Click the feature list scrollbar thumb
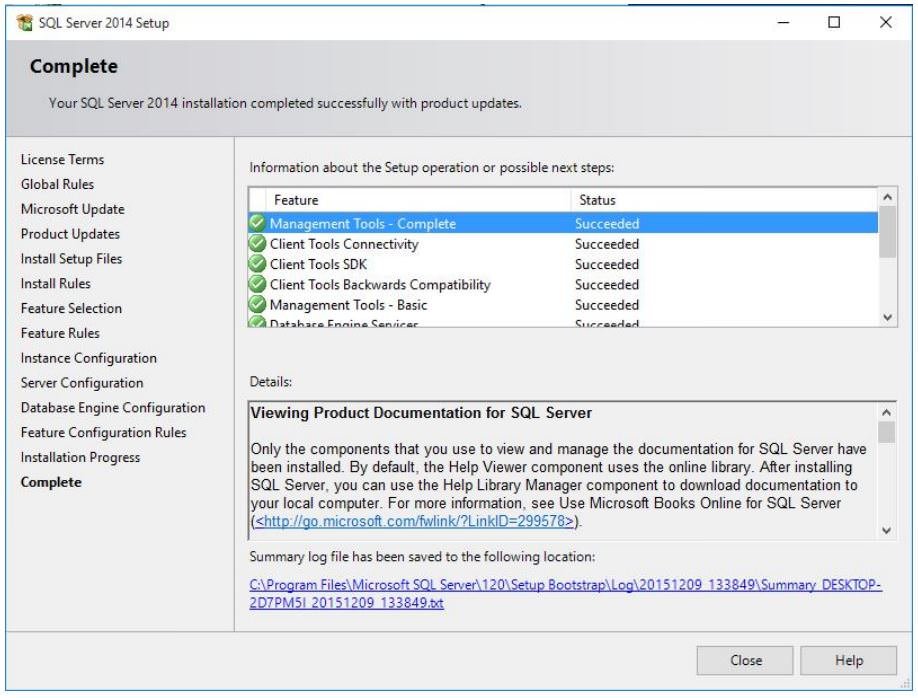The width and height of the screenshot is (918, 698). coord(888,232)
